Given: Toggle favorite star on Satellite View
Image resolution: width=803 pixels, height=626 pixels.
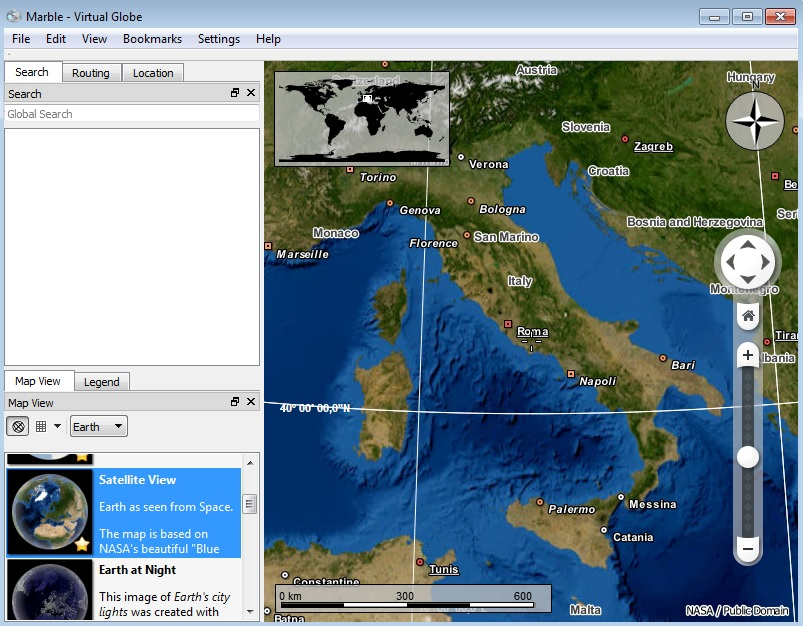Looking at the screenshot, I should [x=82, y=544].
